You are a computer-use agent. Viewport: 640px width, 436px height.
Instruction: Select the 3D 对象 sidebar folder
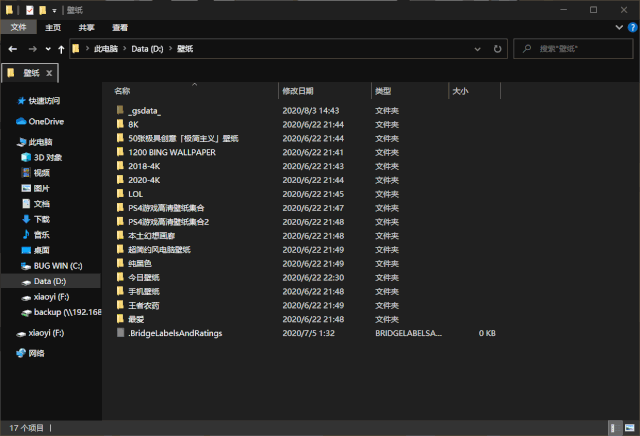point(47,157)
